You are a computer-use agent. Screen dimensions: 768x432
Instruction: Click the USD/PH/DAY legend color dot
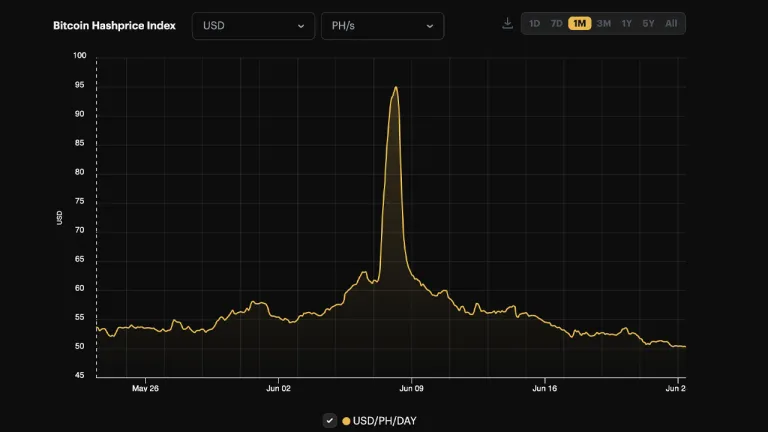(x=346, y=421)
